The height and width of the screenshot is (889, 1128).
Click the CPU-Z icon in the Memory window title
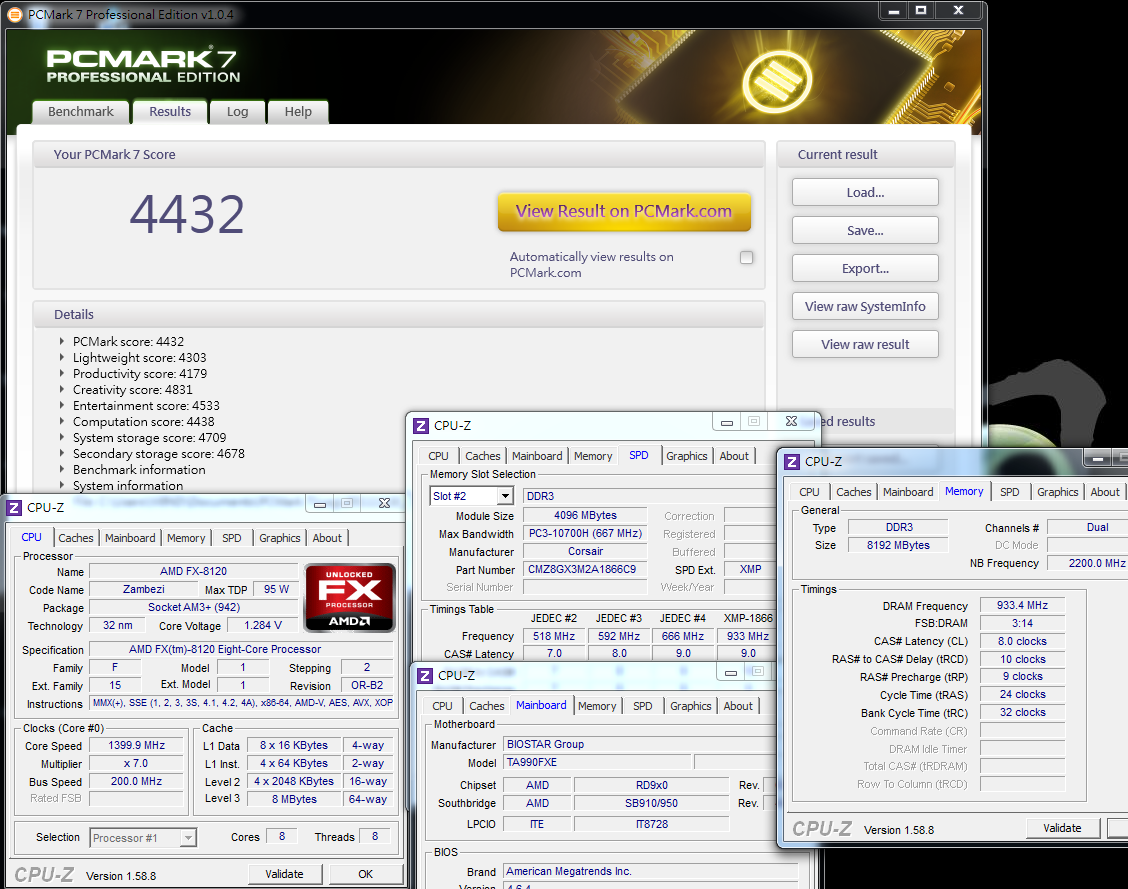(x=792, y=461)
